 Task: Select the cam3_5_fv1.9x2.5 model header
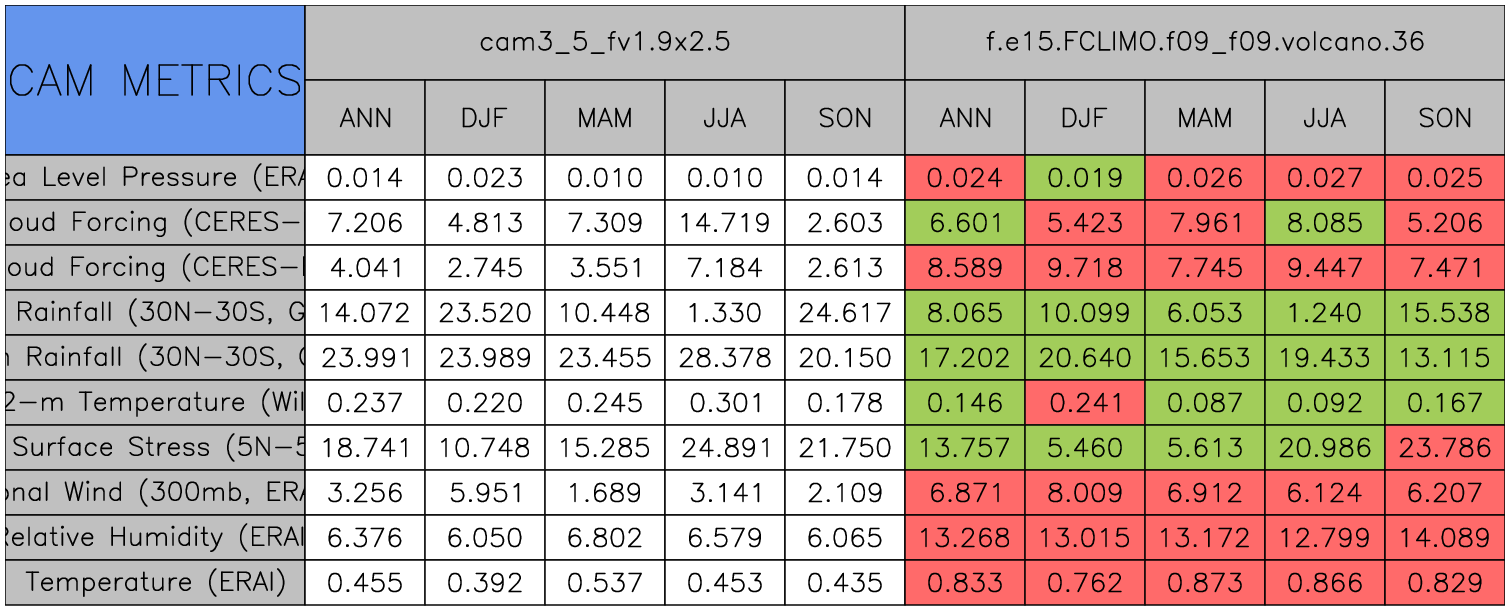pos(604,42)
